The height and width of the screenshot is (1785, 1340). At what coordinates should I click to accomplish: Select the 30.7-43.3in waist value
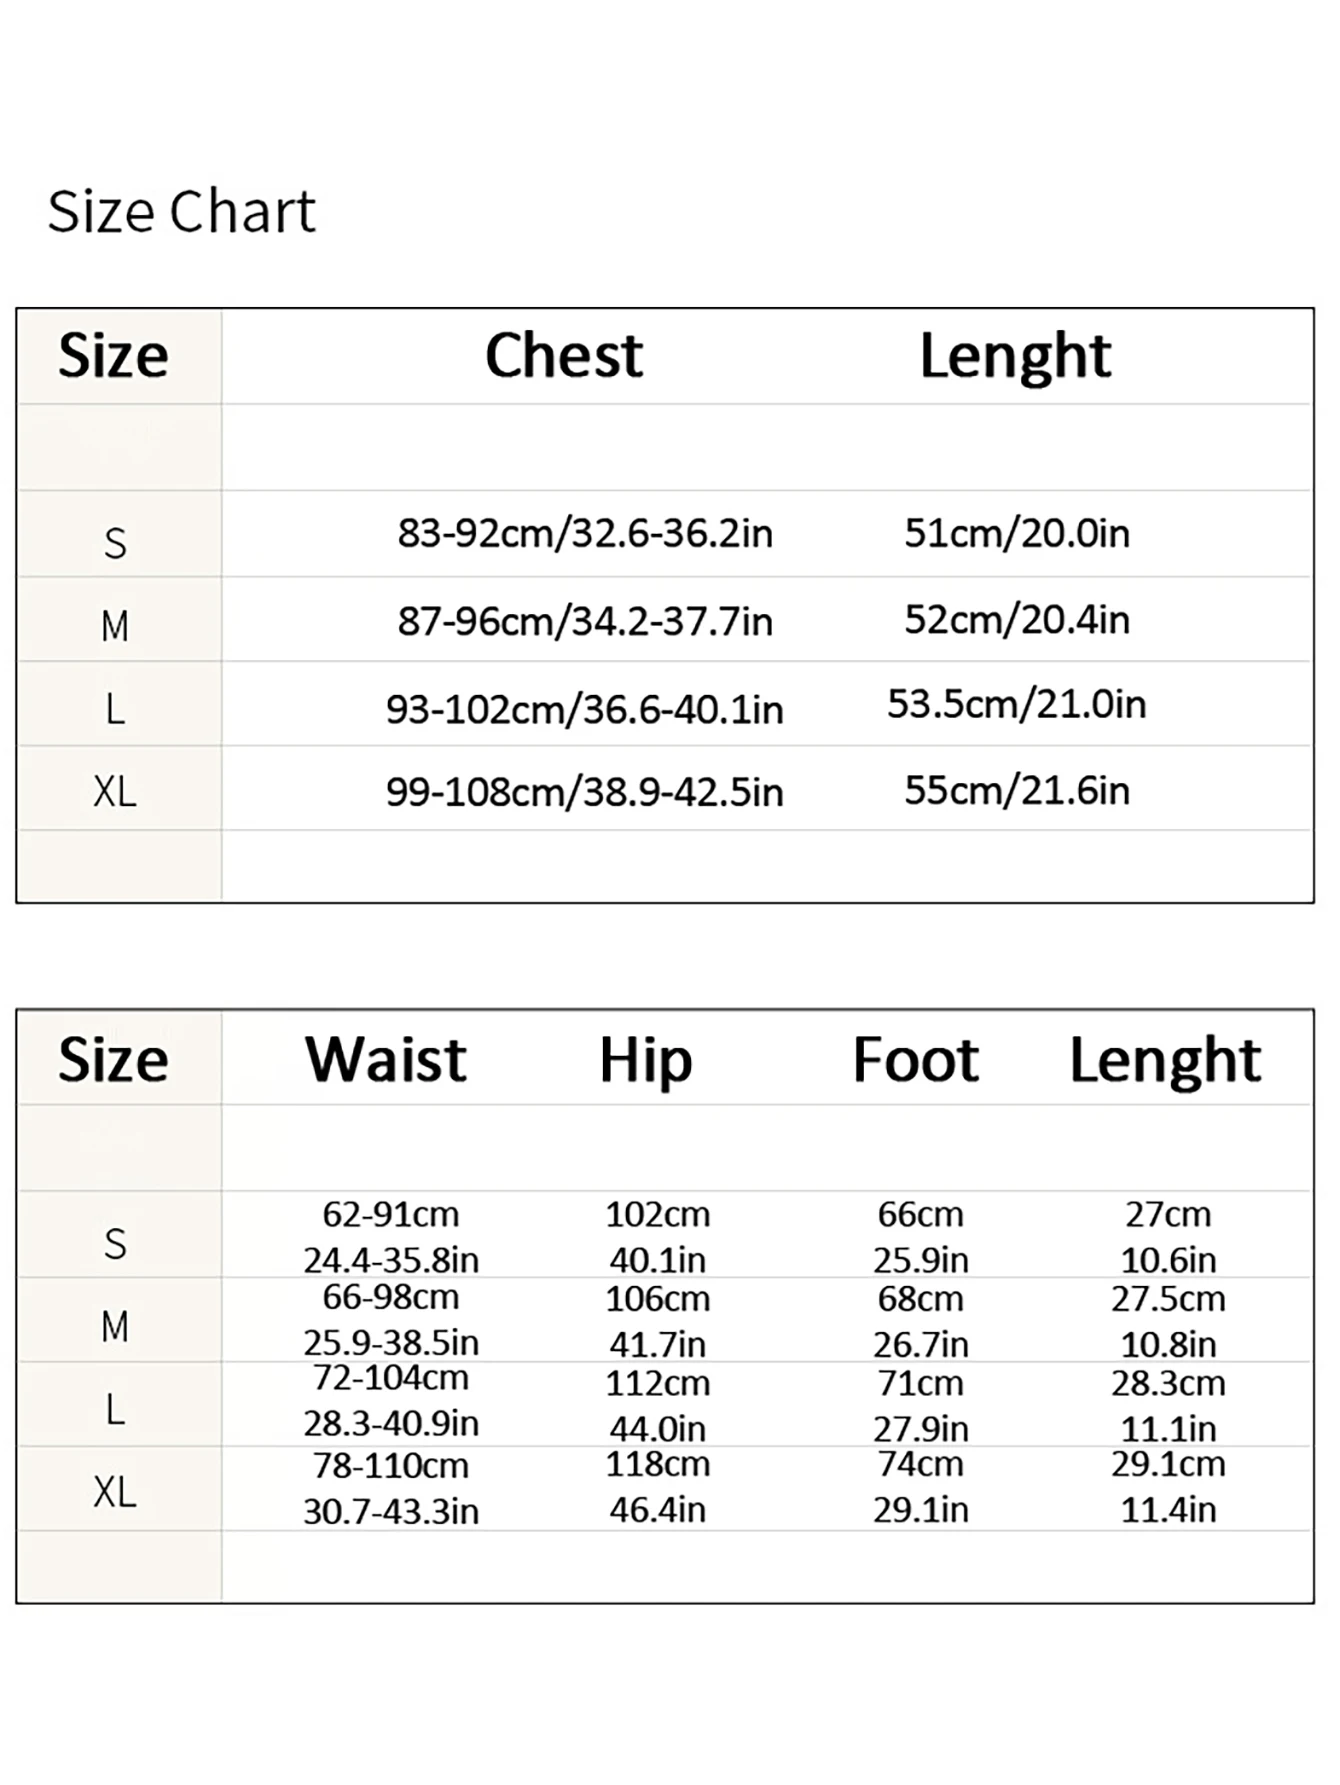tap(391, 1510)
